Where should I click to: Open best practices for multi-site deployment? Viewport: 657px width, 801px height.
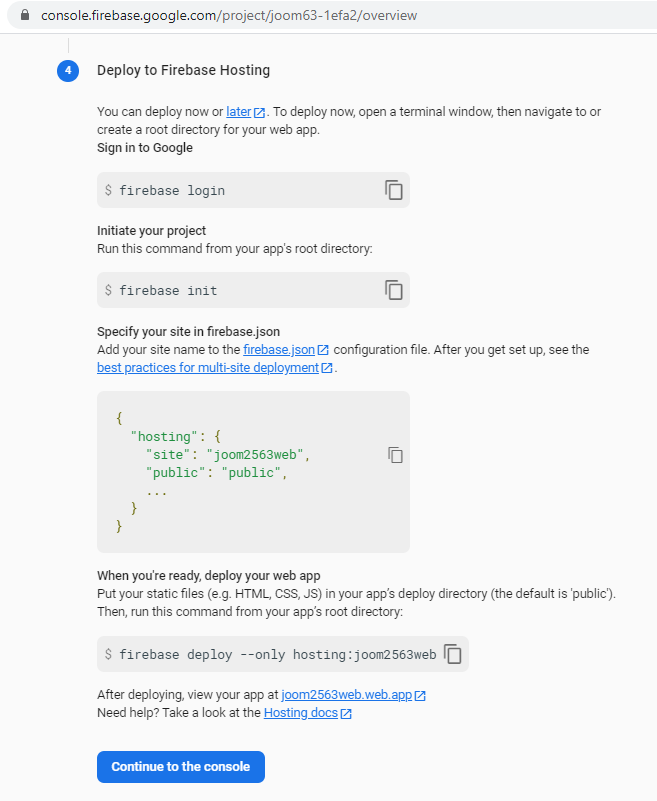pos(207,367)
